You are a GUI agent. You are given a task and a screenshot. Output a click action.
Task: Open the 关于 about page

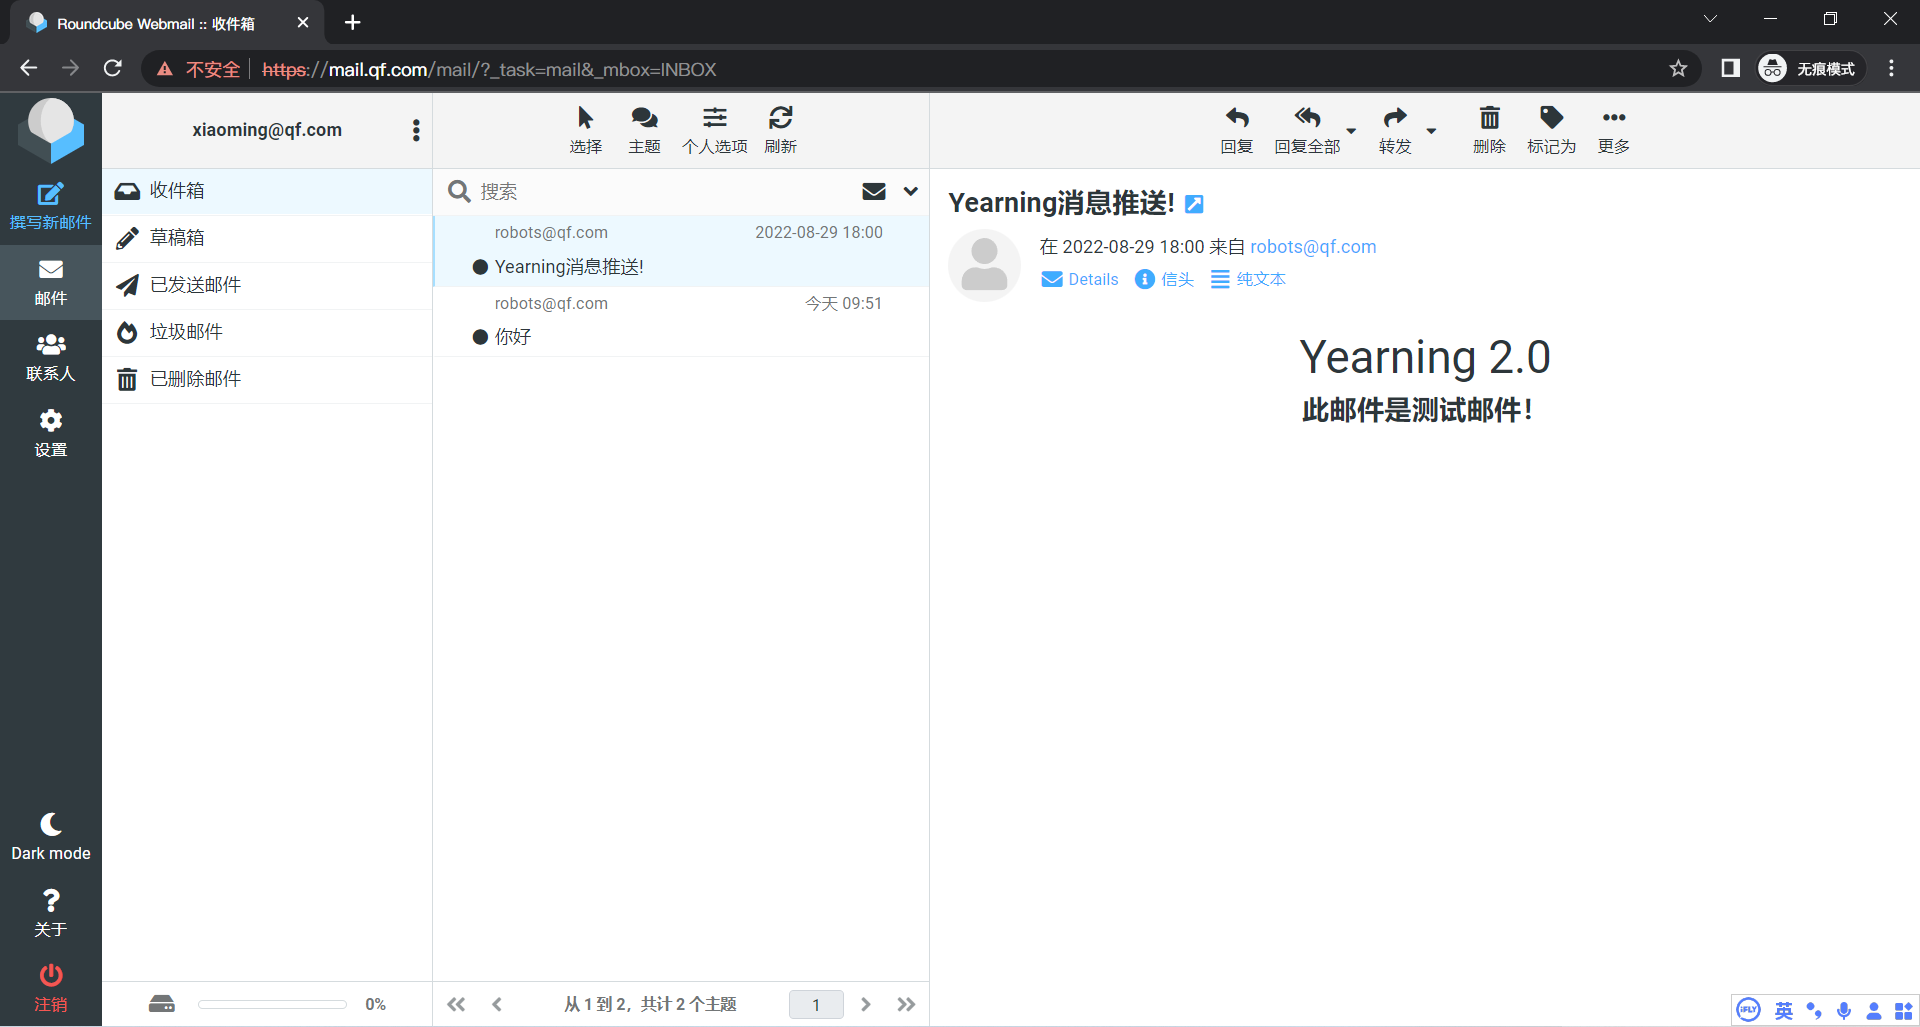tap(50, 914)
